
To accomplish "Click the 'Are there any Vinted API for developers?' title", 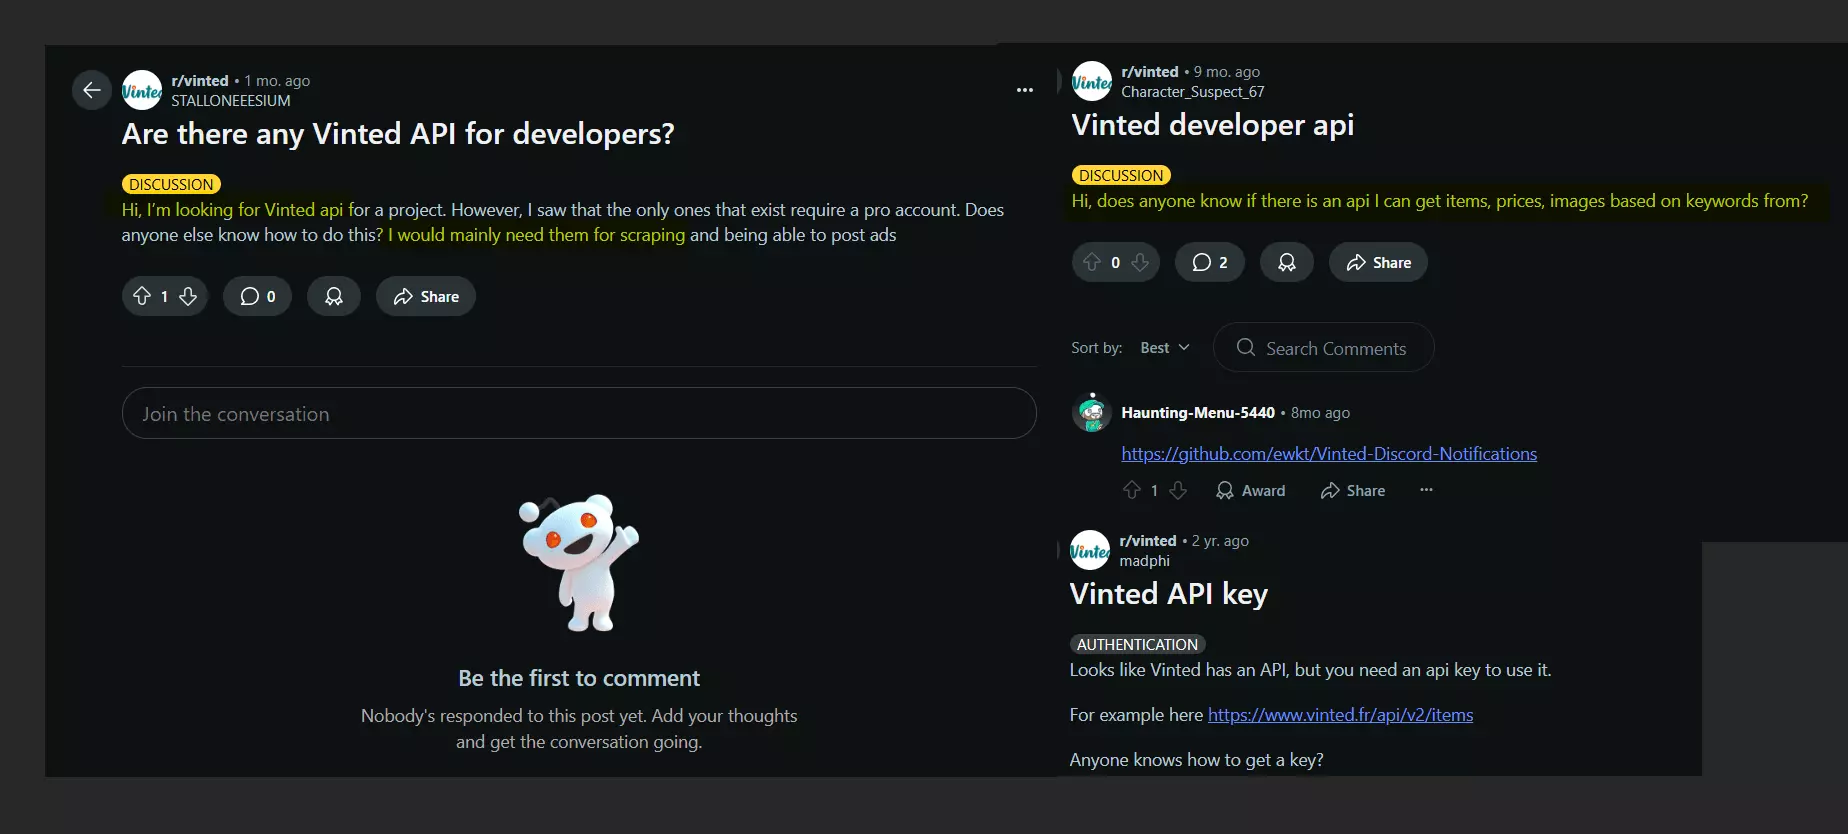I will (x=398, y=134).
